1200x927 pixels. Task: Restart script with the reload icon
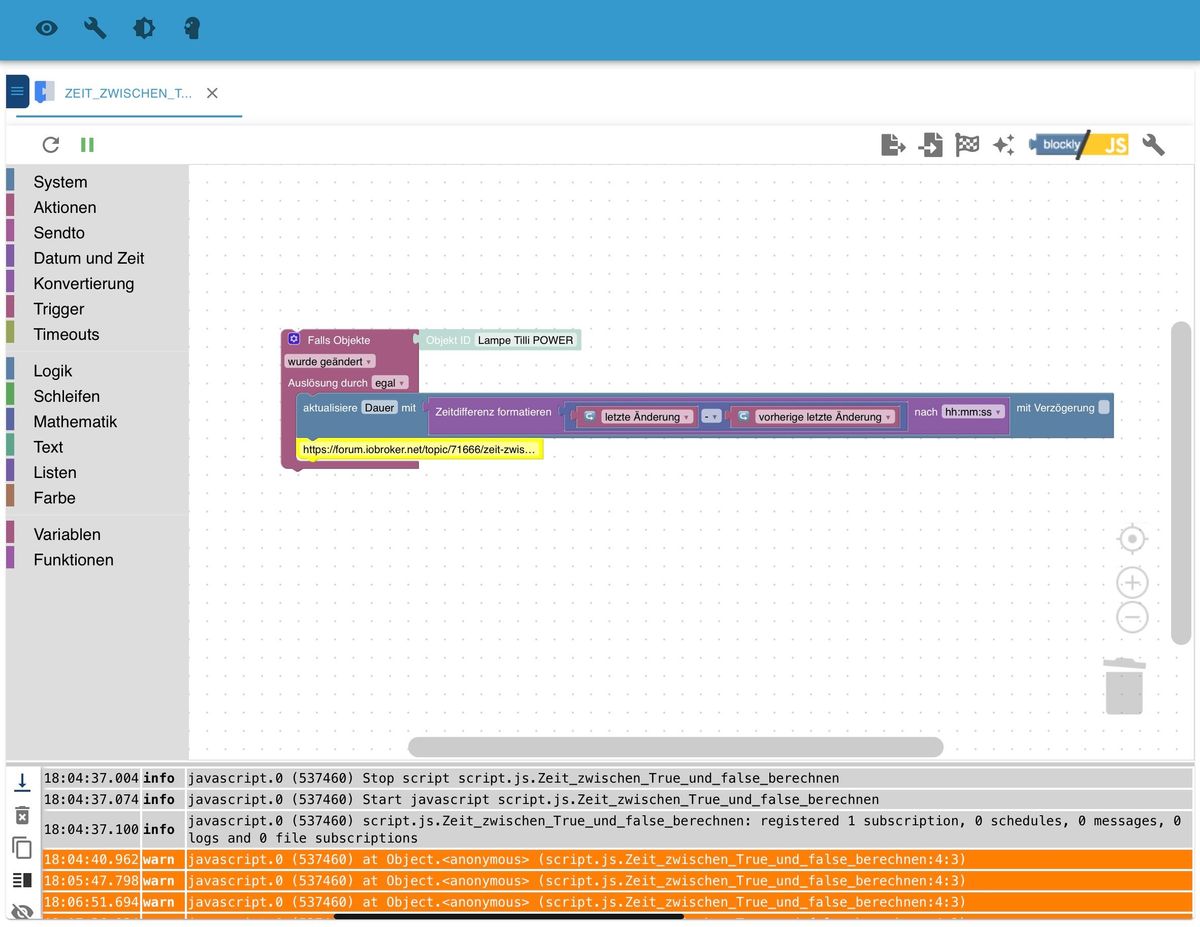click(x=51, y=145)
